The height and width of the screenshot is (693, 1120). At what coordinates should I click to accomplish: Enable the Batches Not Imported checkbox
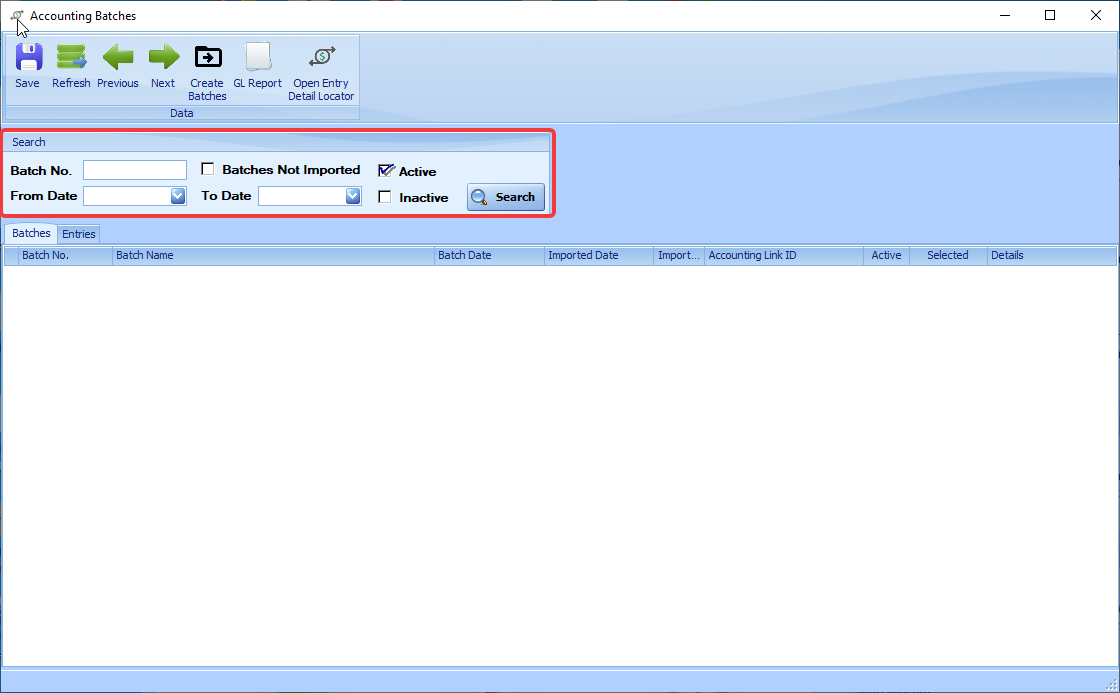(x=208, y=169)
